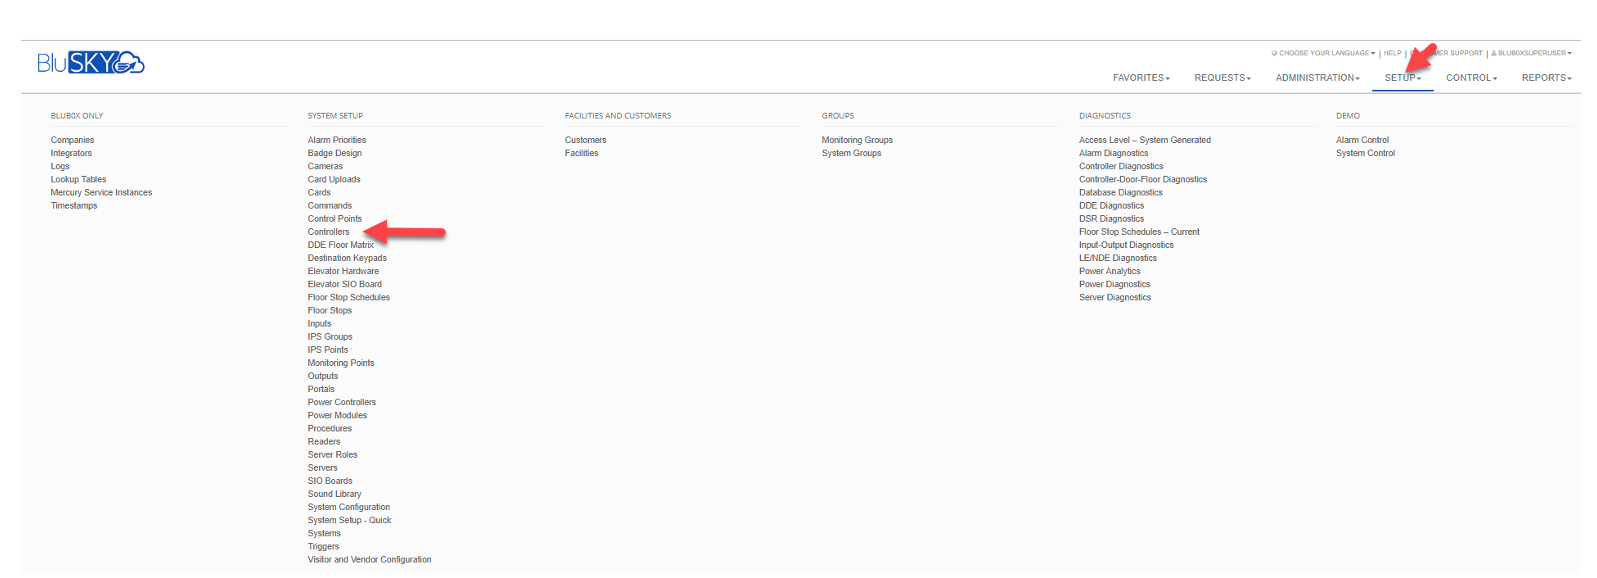Open Visitor and Vendor Configuration

click(369, 560)
